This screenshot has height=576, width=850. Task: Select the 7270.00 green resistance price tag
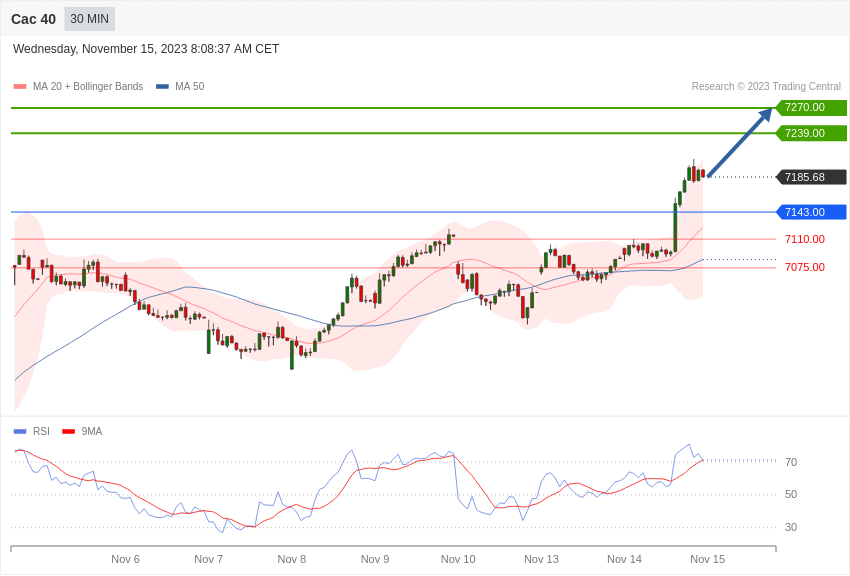810,108
